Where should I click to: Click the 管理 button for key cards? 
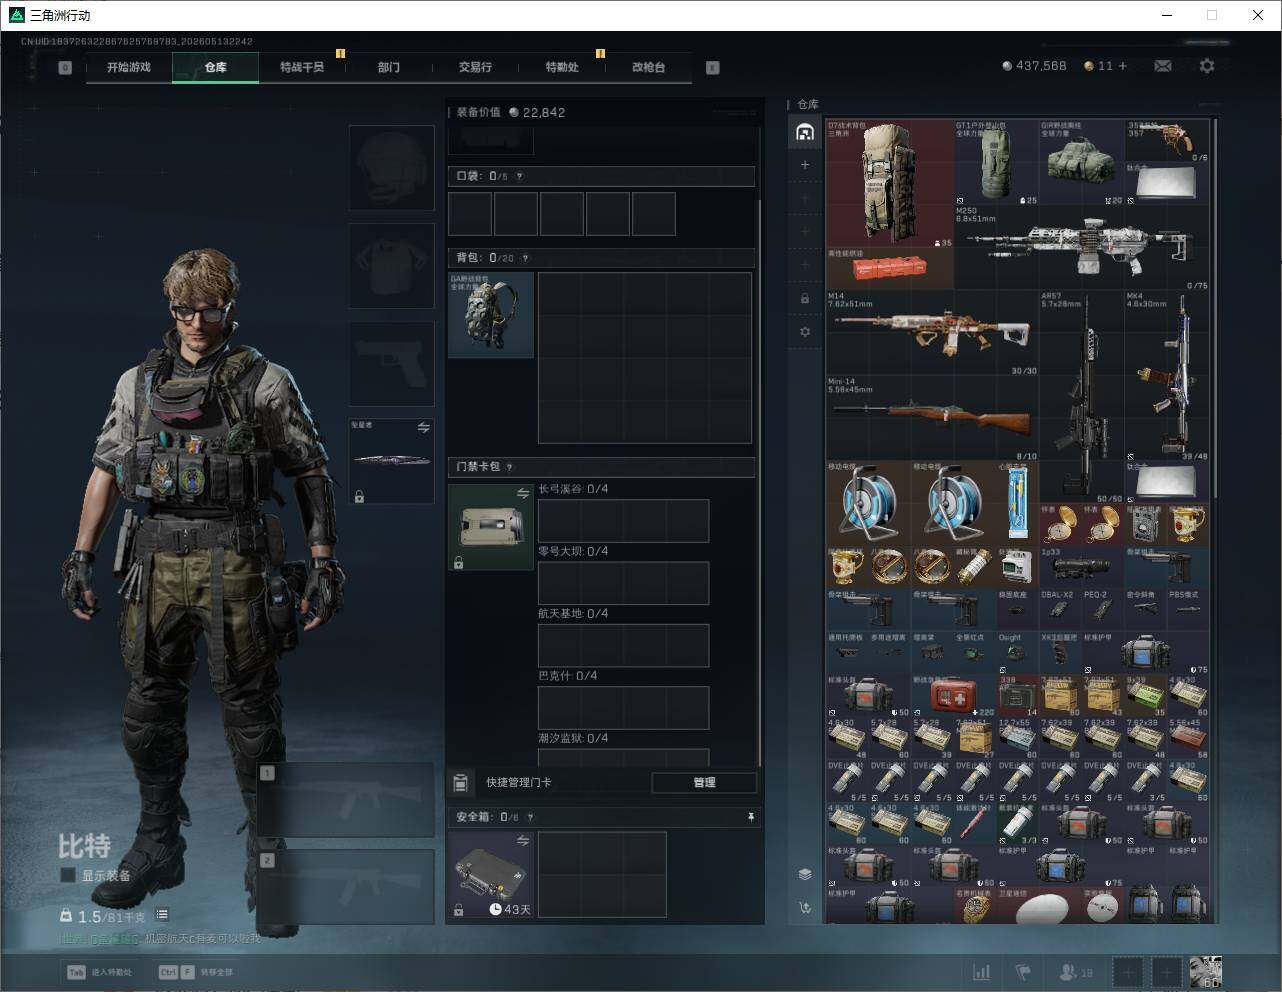pyautogui.click(x=704, y=782)
